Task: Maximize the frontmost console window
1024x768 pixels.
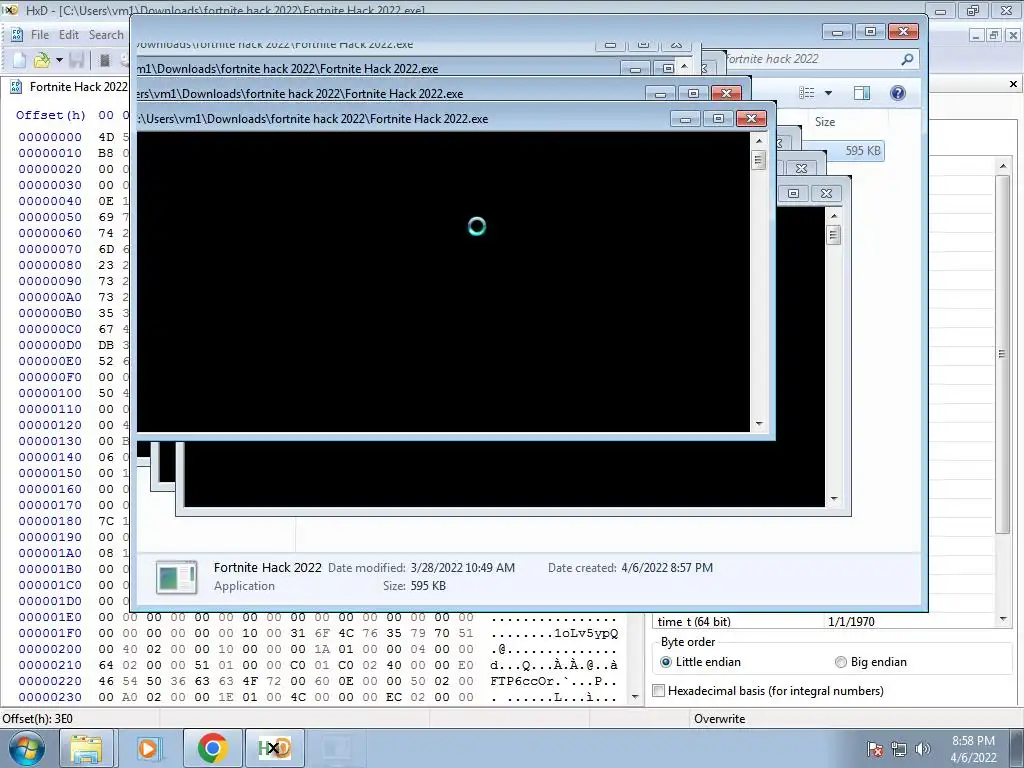Action: click(718, 118)
